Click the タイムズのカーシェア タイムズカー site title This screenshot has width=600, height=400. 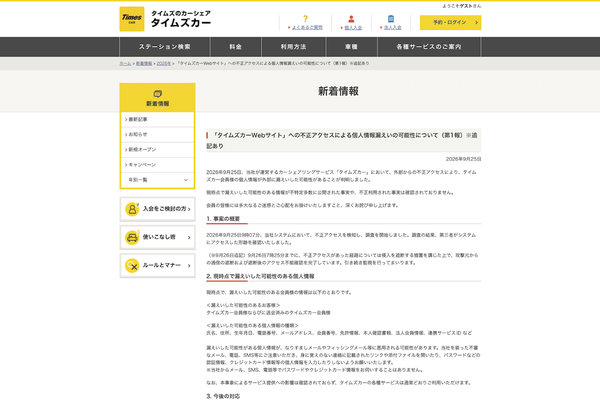[181, 19]
